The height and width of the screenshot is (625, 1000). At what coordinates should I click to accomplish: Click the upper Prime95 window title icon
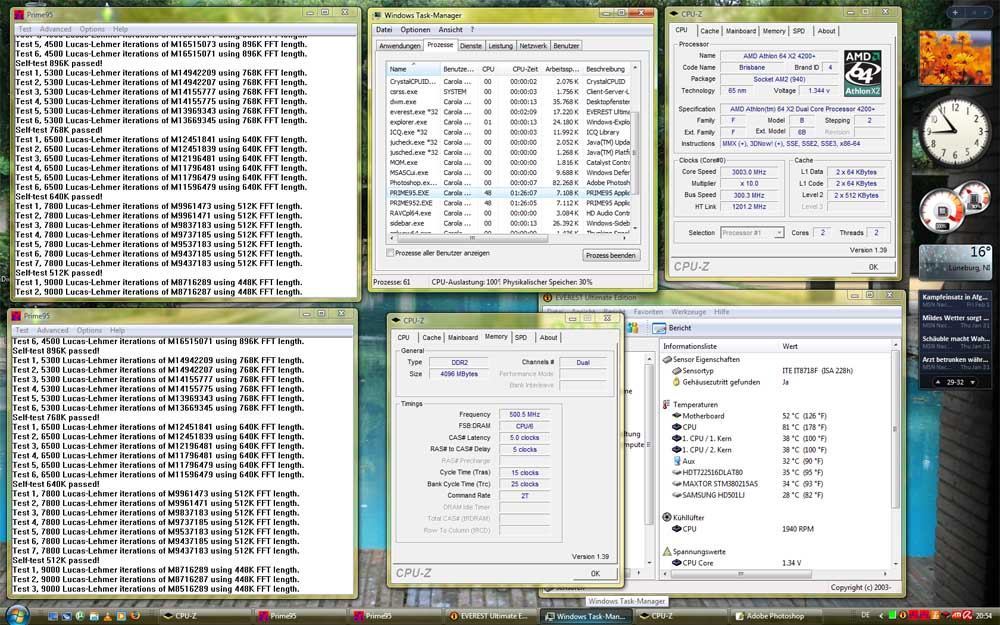coord(19,15)
